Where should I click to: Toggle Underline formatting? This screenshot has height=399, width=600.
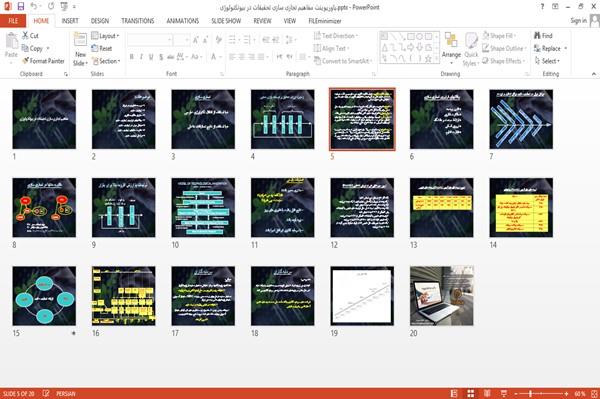tap(151, 57)
